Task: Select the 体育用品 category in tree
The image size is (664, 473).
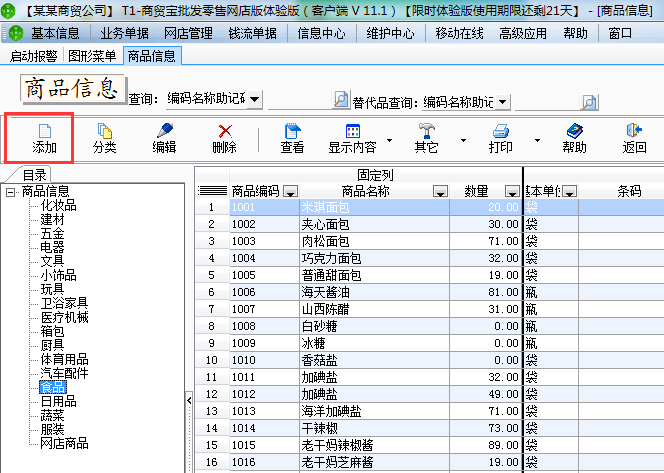Action: click(64, 360)
